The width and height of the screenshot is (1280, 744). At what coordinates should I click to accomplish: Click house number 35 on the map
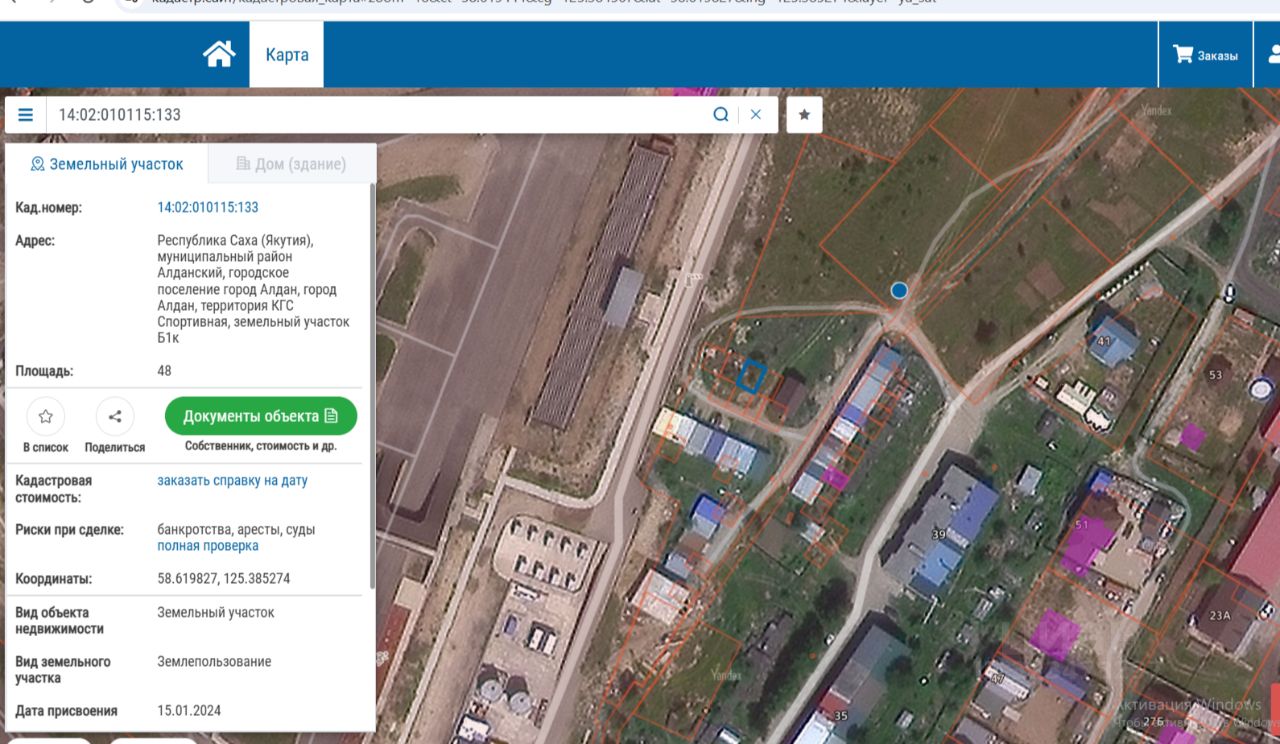click(841, 715)
